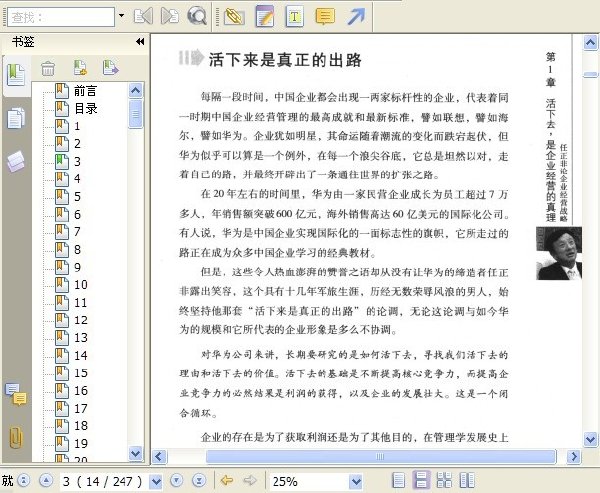Go forward to next view
This screenshot has width=600, height=493.
(250, 480)
